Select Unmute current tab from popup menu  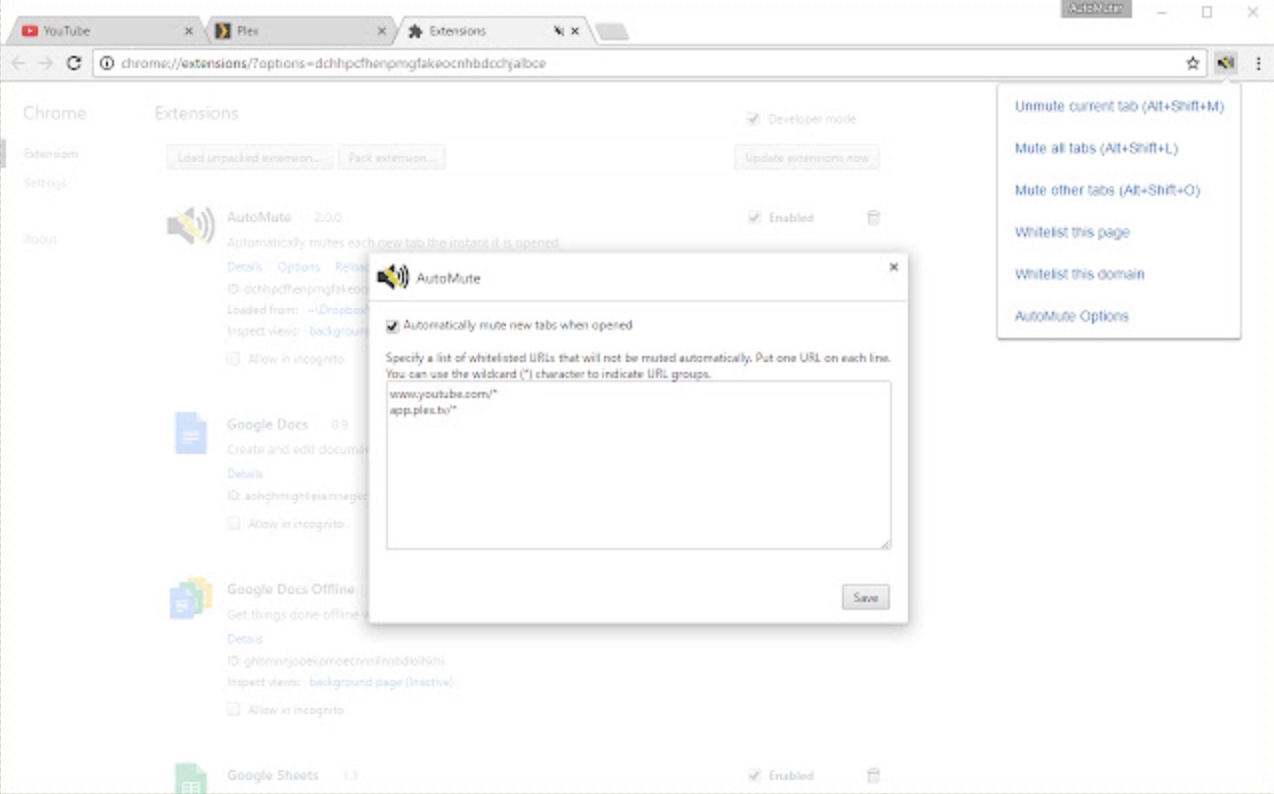1118,106
